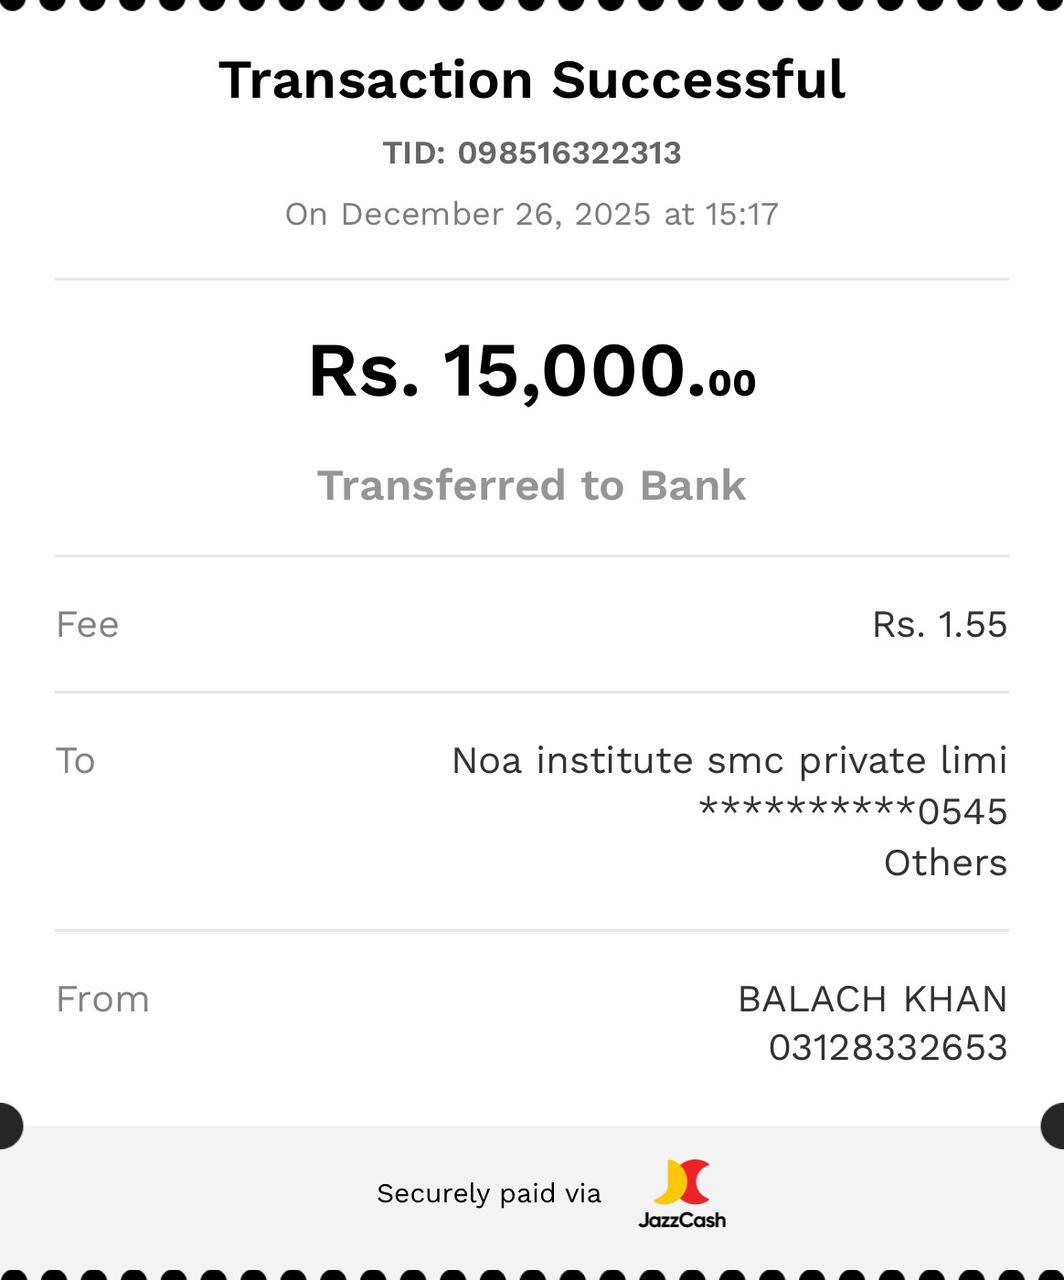Click the sender phone number 03128332653
1064x1280 pixels.
(887, 1048)
